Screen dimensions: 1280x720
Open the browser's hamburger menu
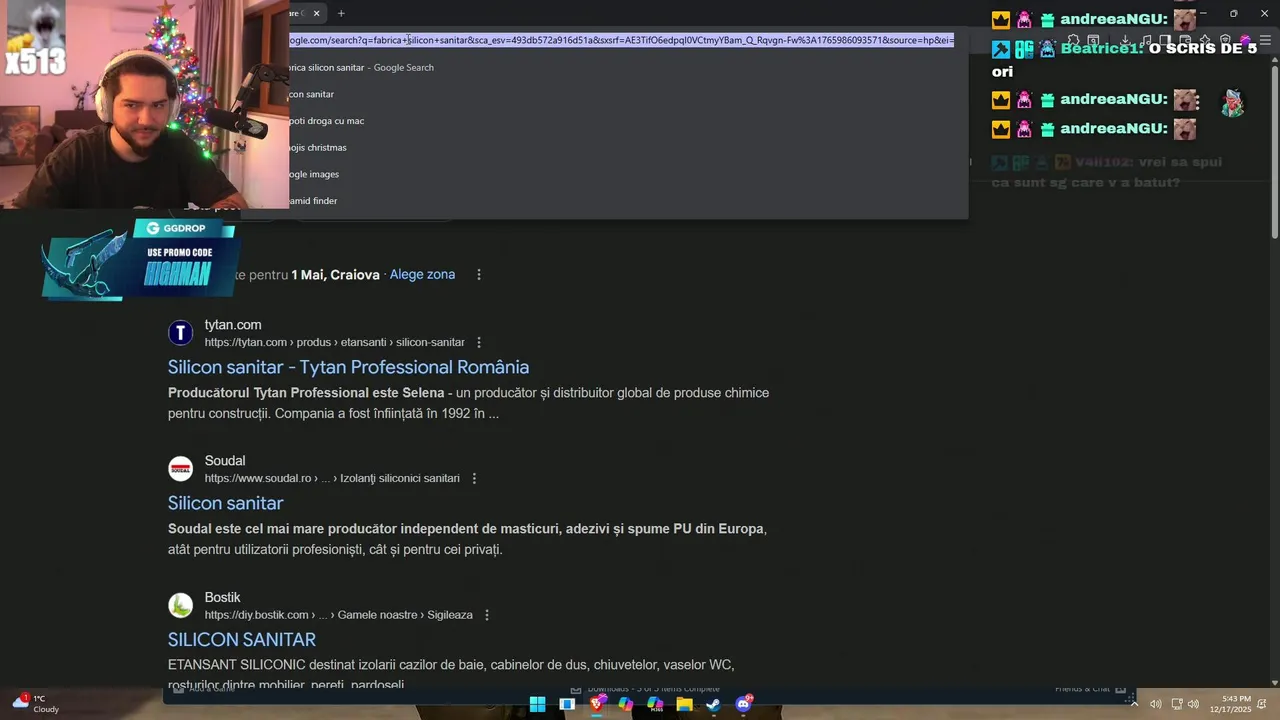(x=1265, y=41)
